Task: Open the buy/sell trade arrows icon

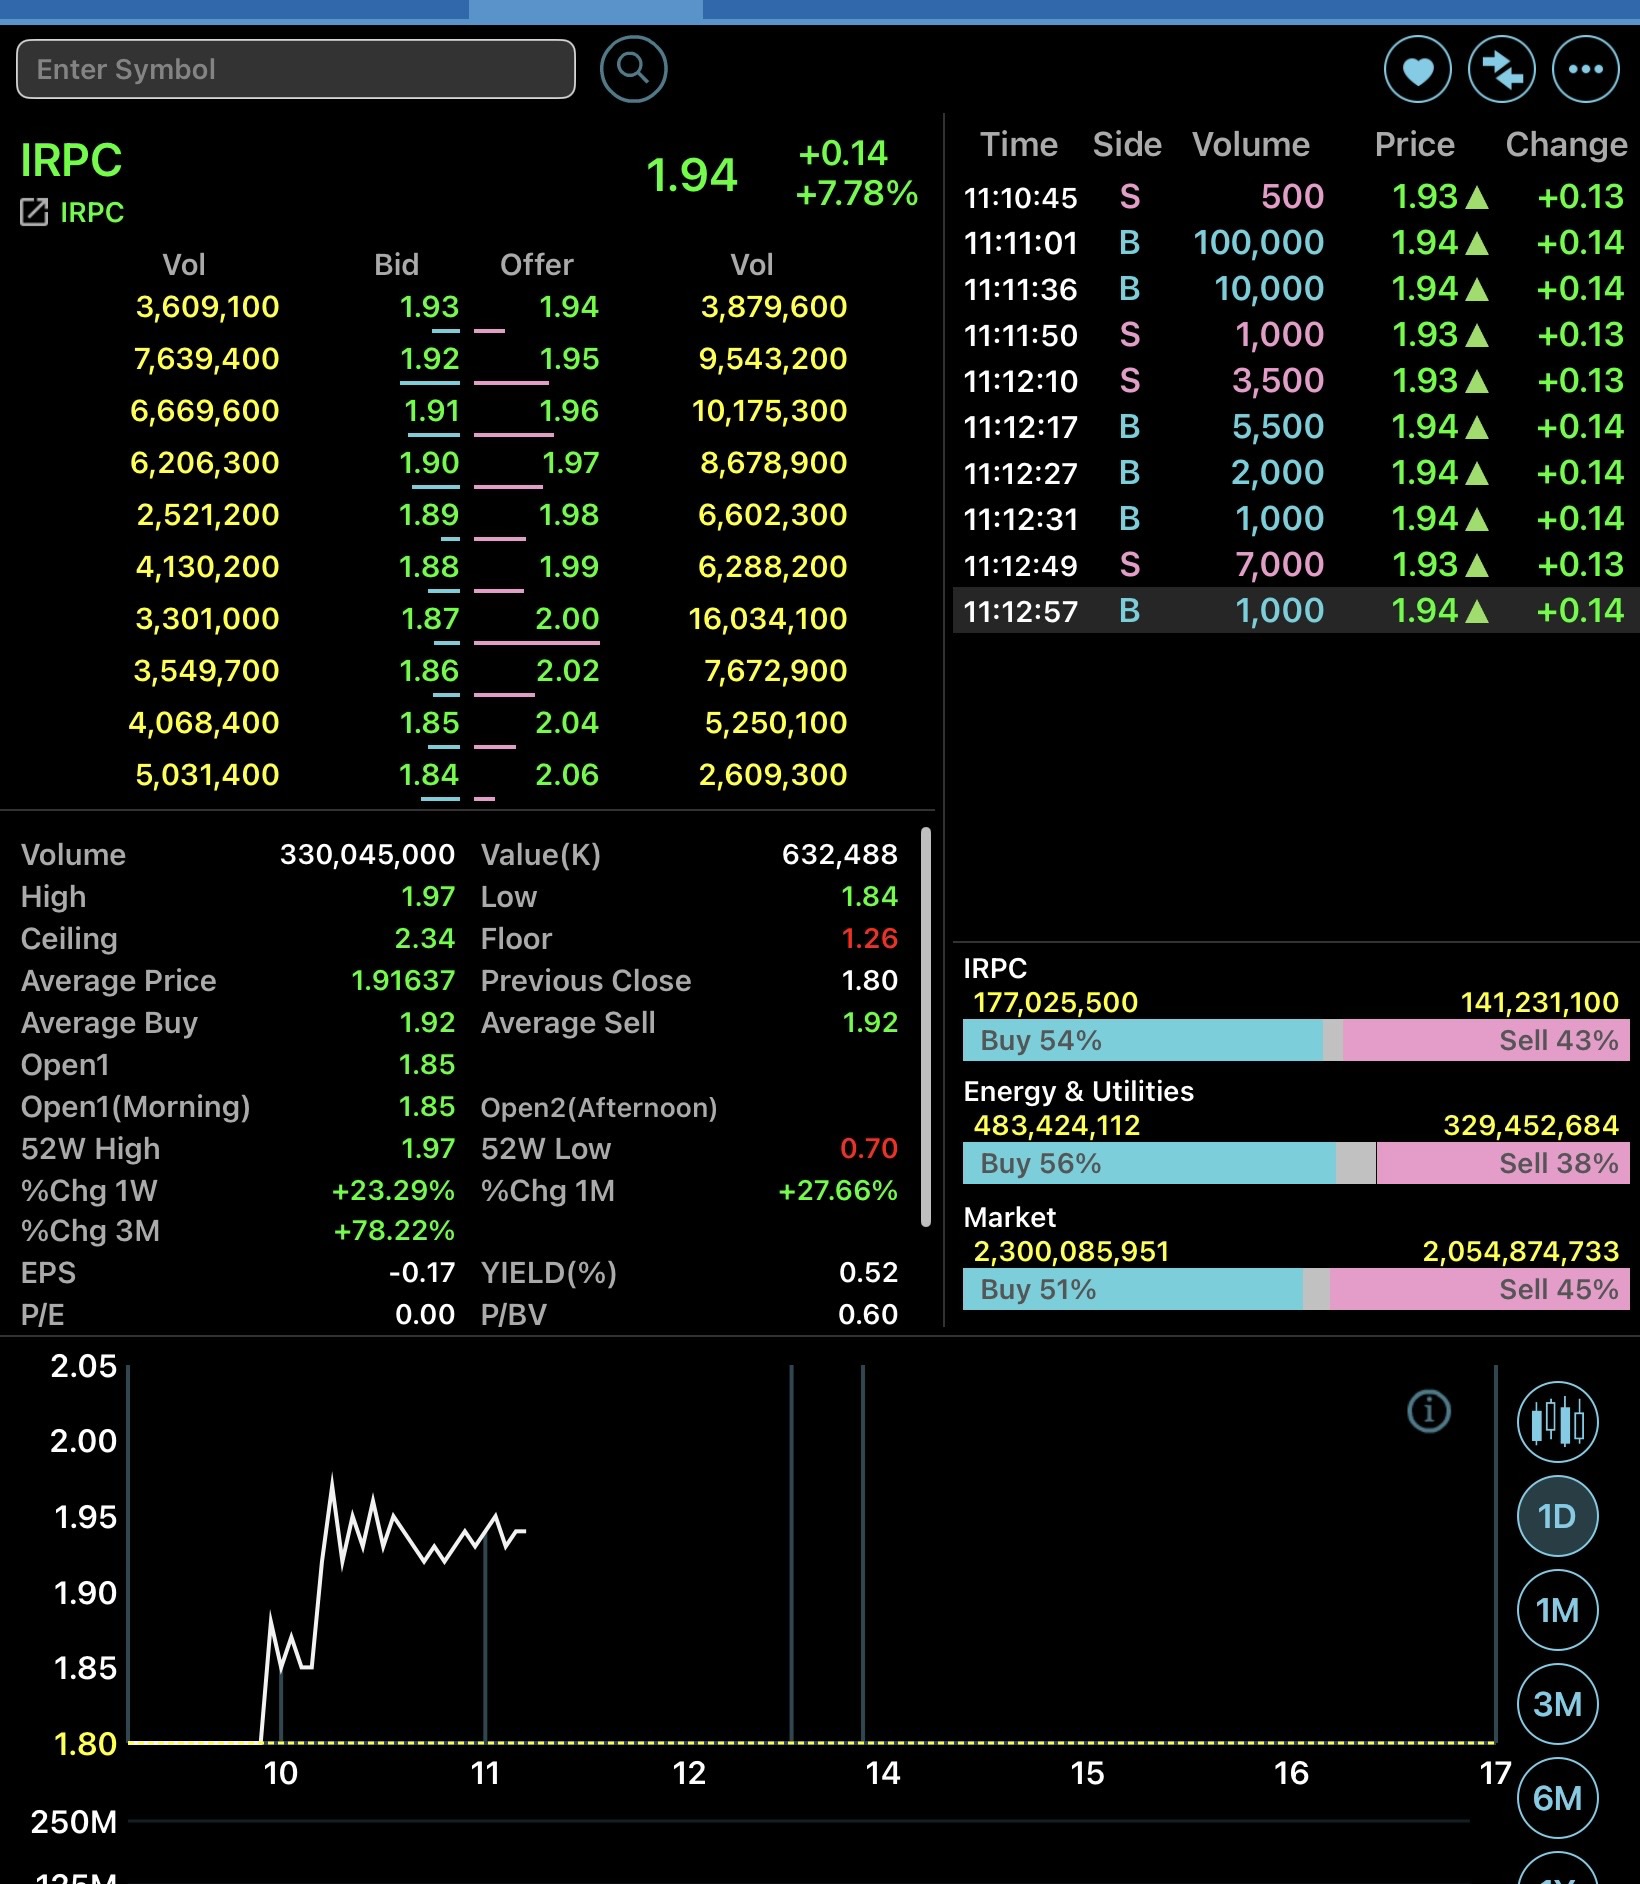Action: click(x=1501, y=69)
